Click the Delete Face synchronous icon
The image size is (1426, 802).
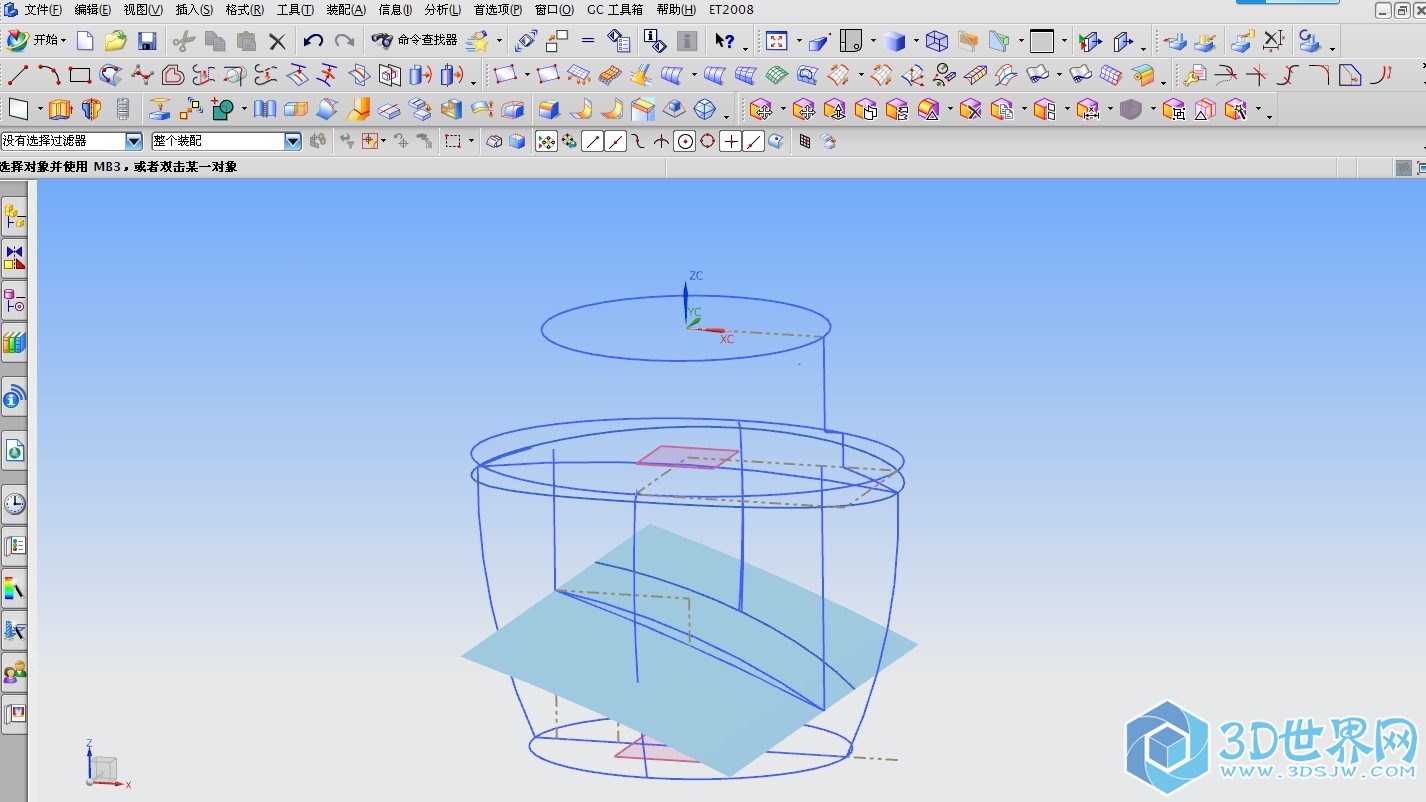pyautogui.click(x=970, y=109)
